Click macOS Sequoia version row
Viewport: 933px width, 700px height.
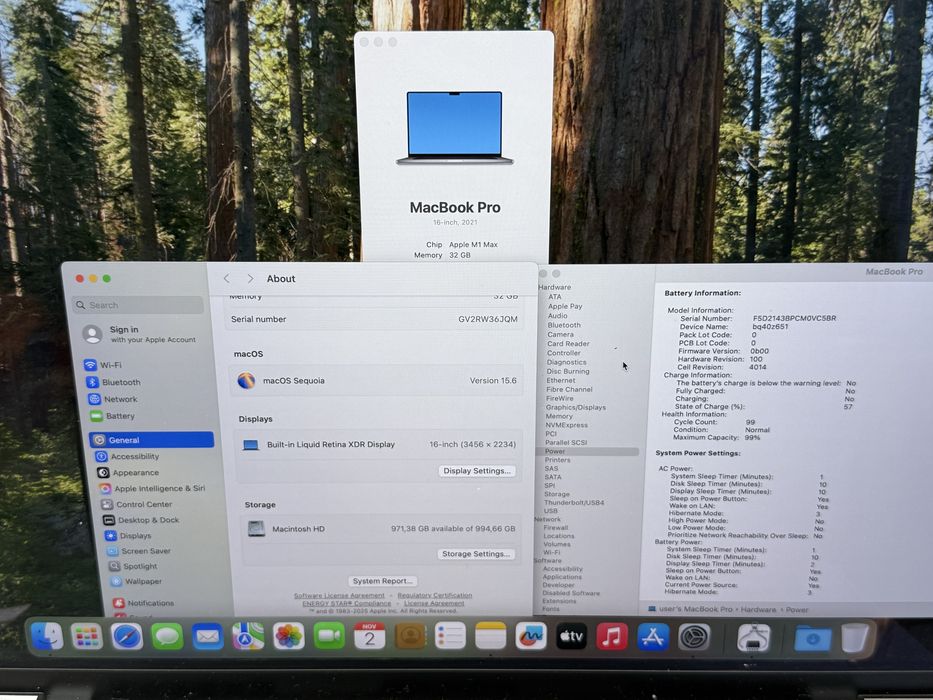tap(377, 381)
